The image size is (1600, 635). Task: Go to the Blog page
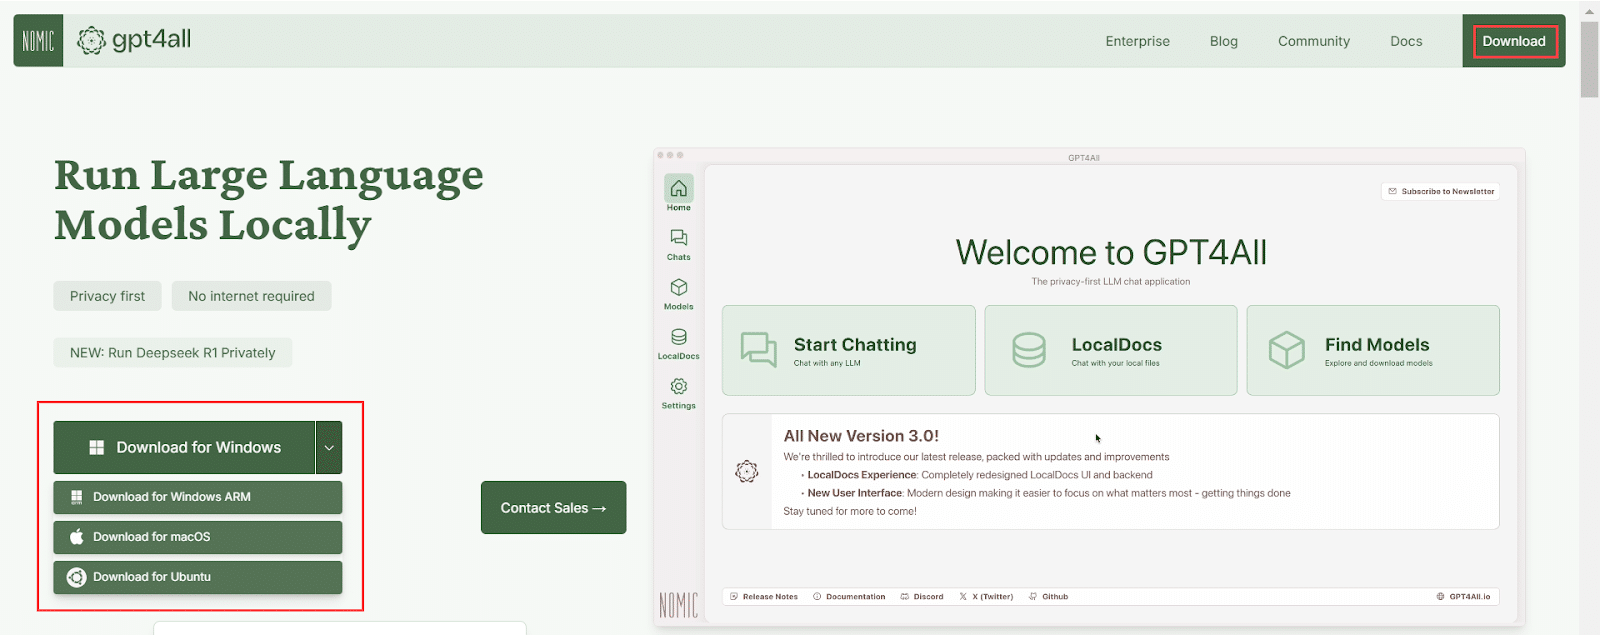tap(1223, 41)
